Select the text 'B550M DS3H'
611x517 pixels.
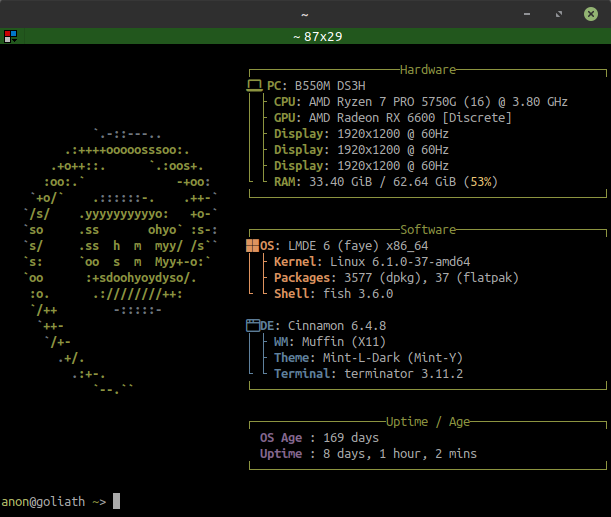(x=330, y=86)
